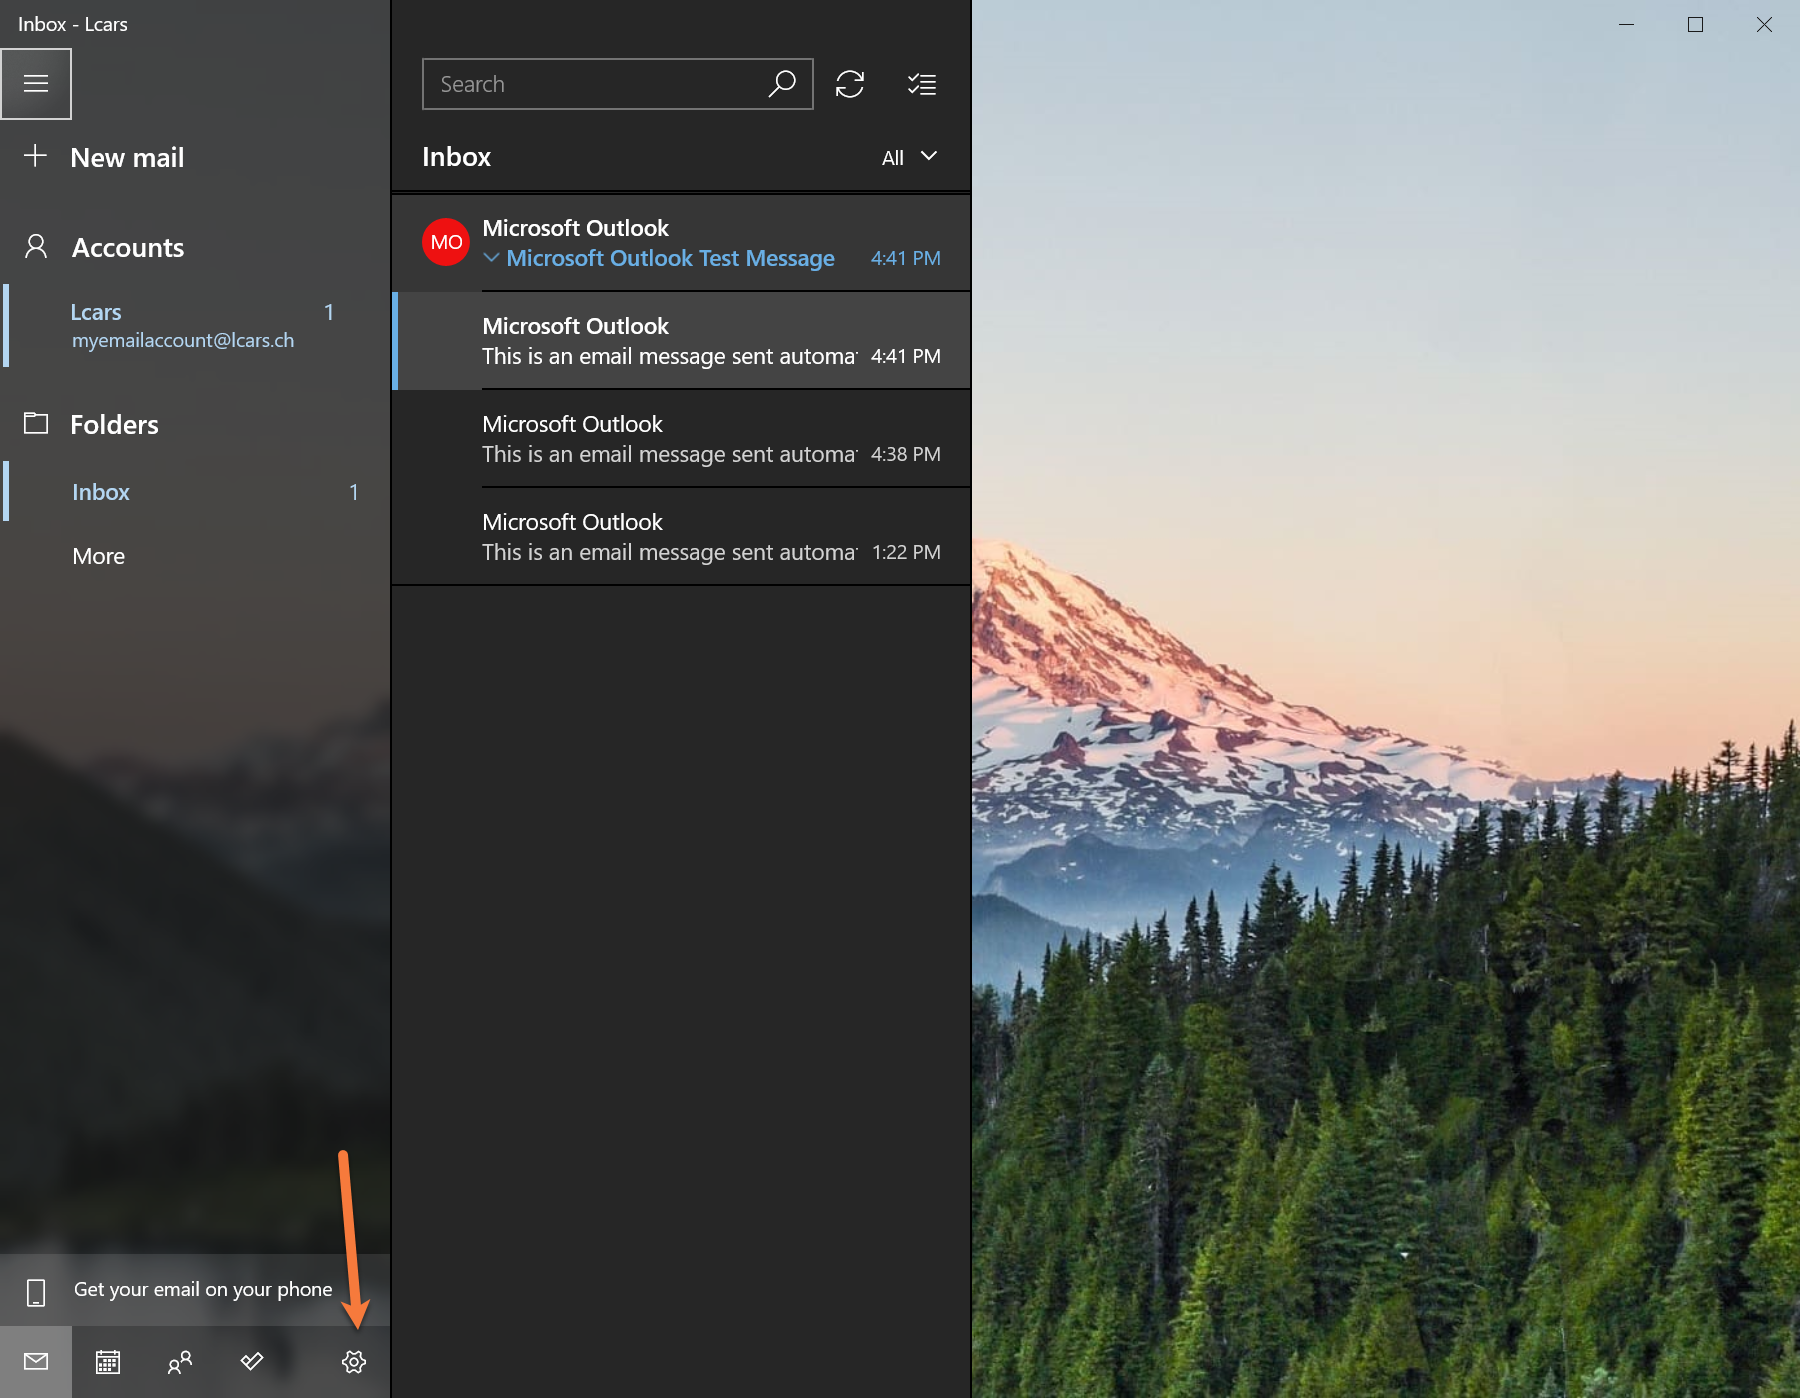Image resolution: width=1800 pixels, height=1398 pixels.
Task: Click the search magnifier icon
Action: click(x=782, y=84)
